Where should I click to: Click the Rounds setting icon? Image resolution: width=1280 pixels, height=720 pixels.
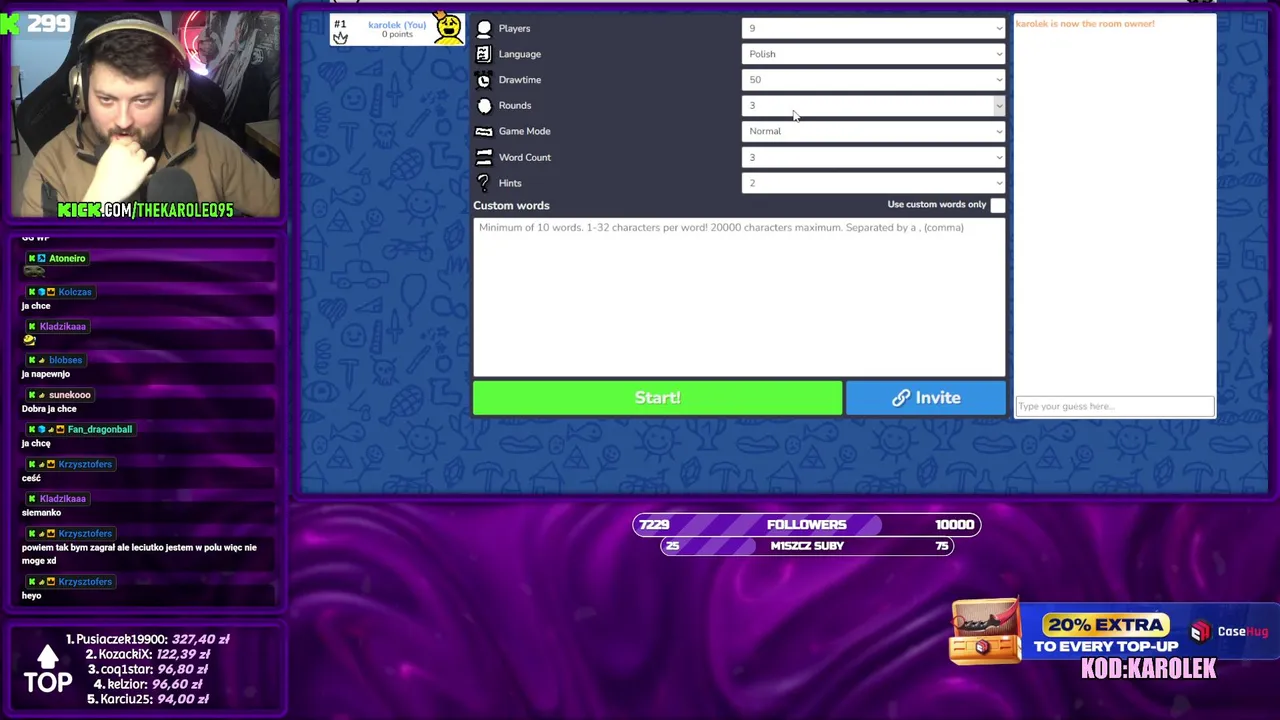click(484, 105)
